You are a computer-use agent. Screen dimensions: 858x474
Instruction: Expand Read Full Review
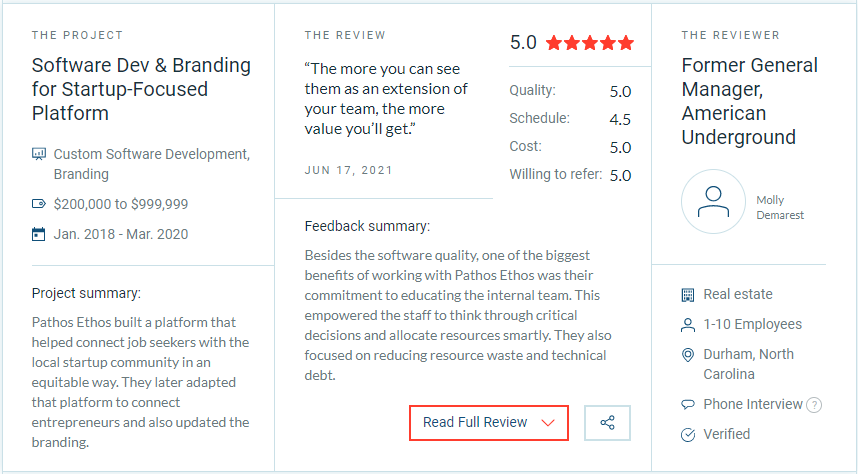click(489, 423)
